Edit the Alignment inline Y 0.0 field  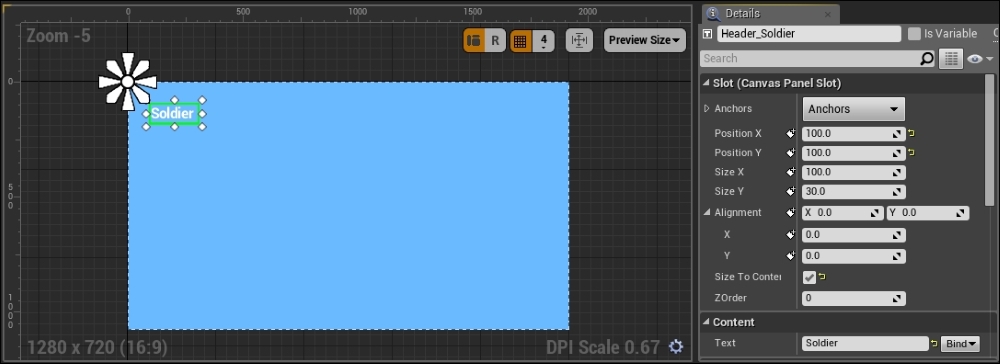click(928, 213)
